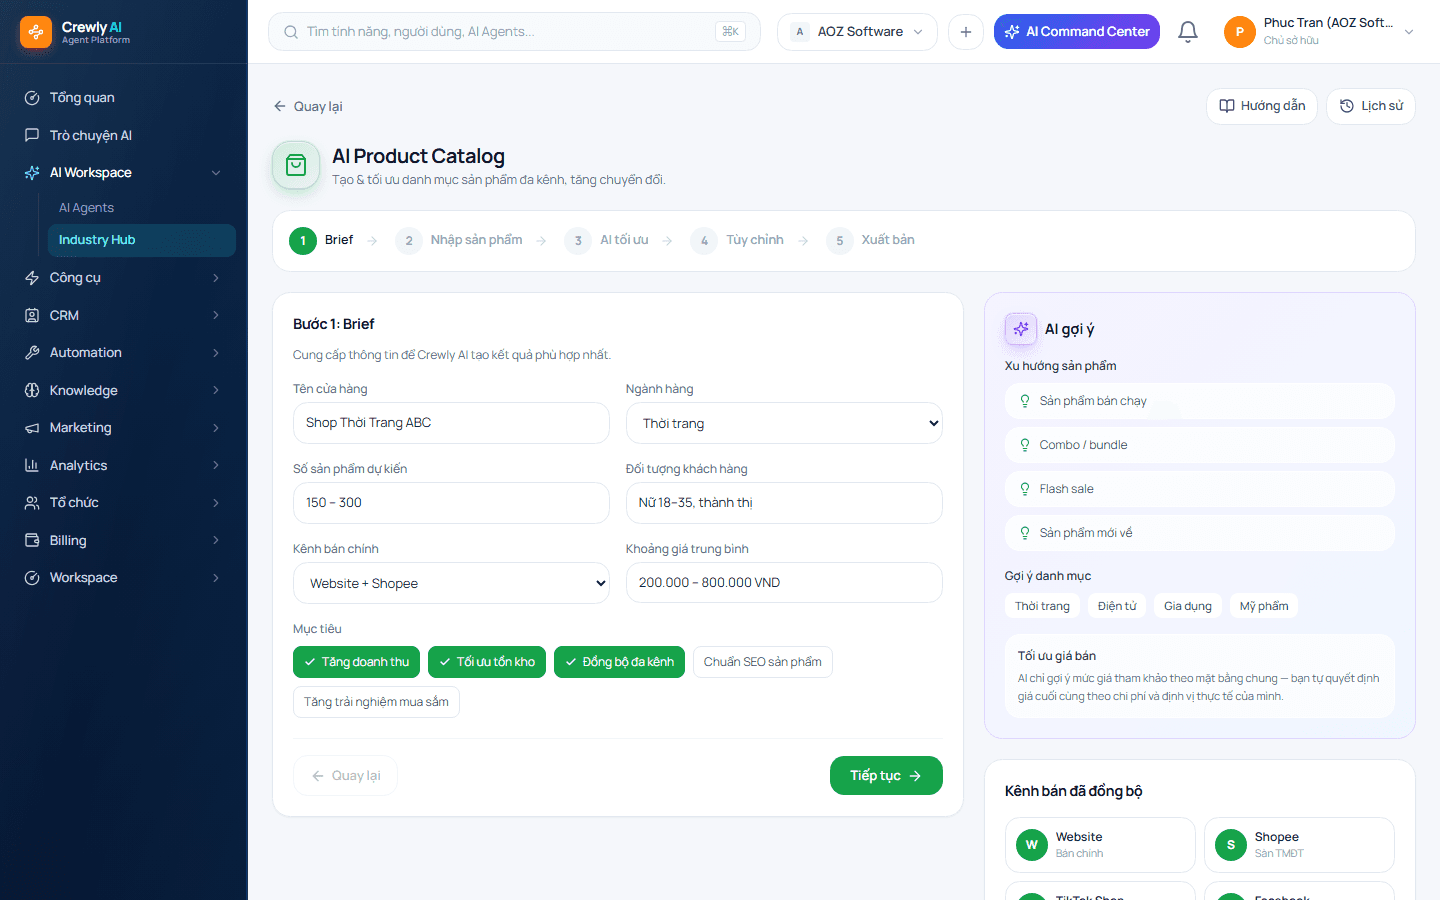Screen dimensions: 1440x900
Task: Click the Billing icon in sidebar
Action: (x=32, y=540)
